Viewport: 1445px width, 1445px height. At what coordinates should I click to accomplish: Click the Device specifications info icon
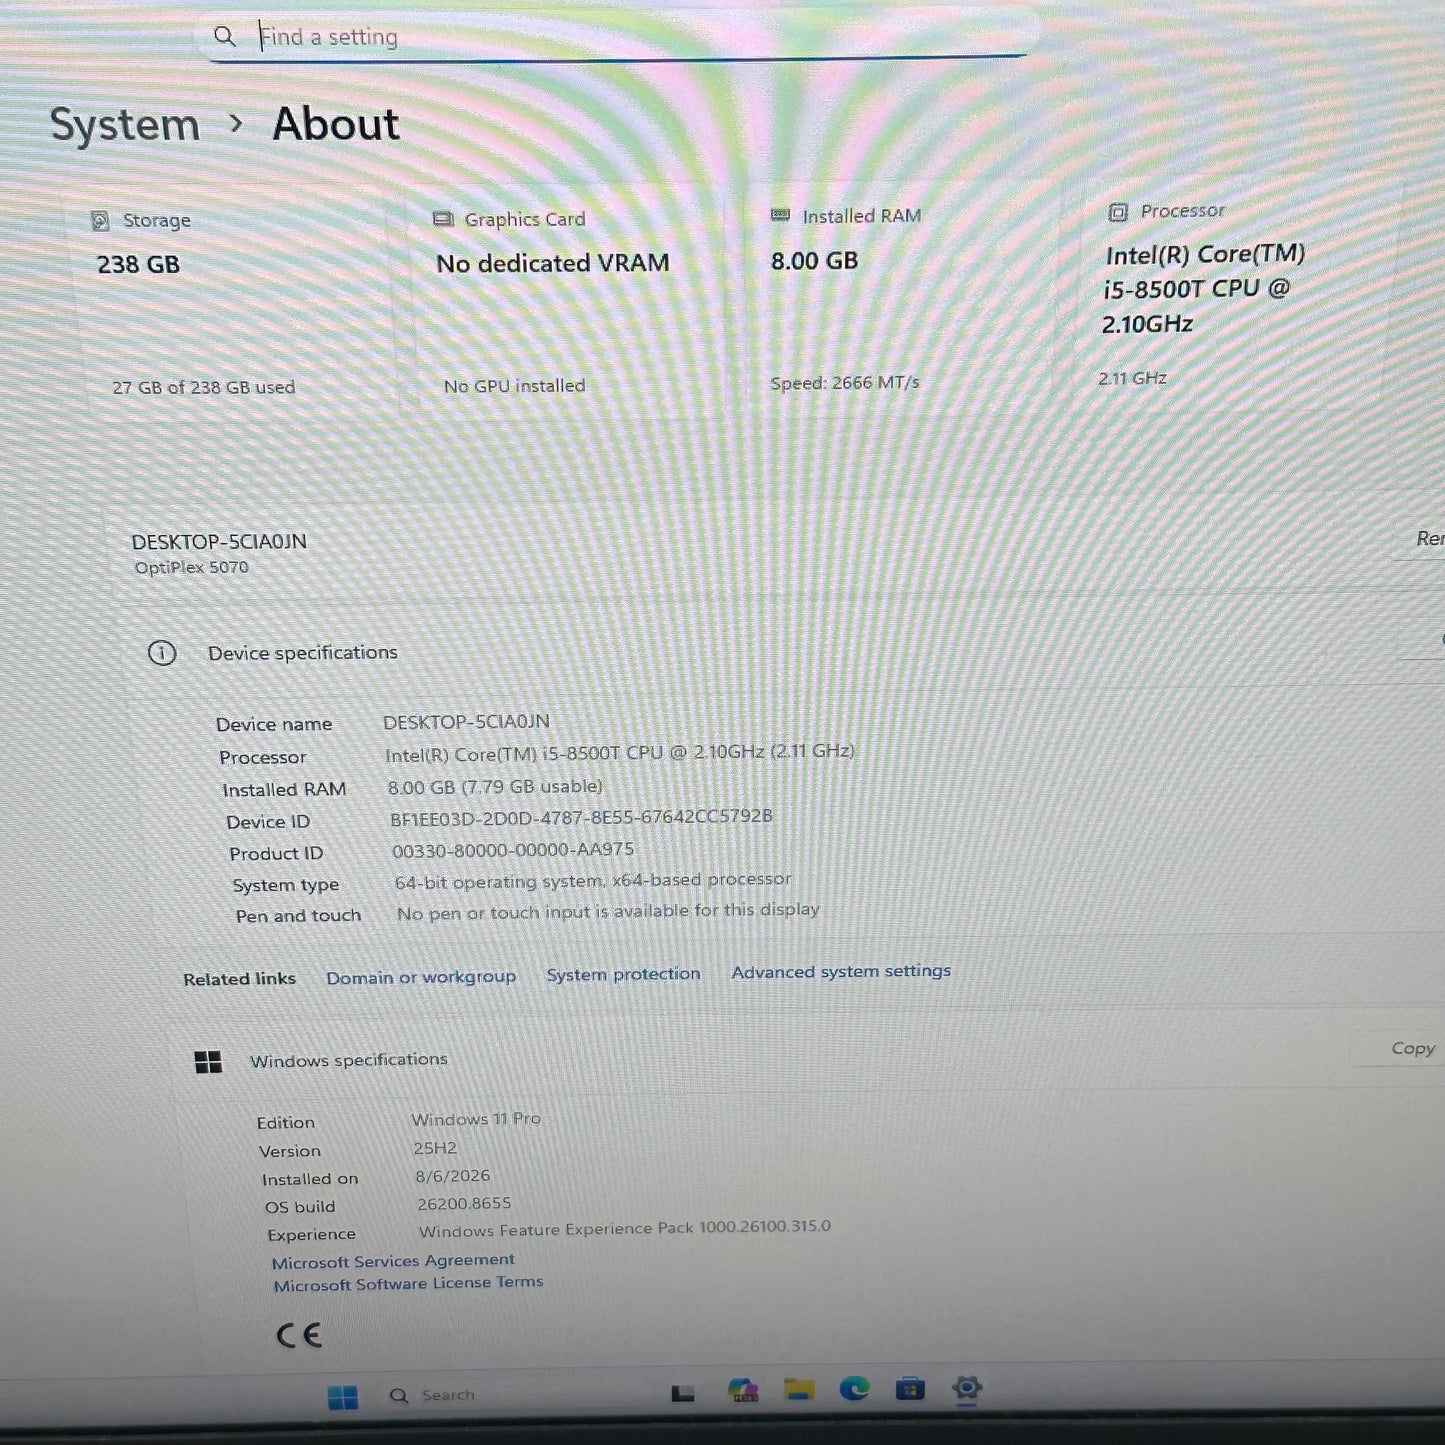(x=162, y=654)
